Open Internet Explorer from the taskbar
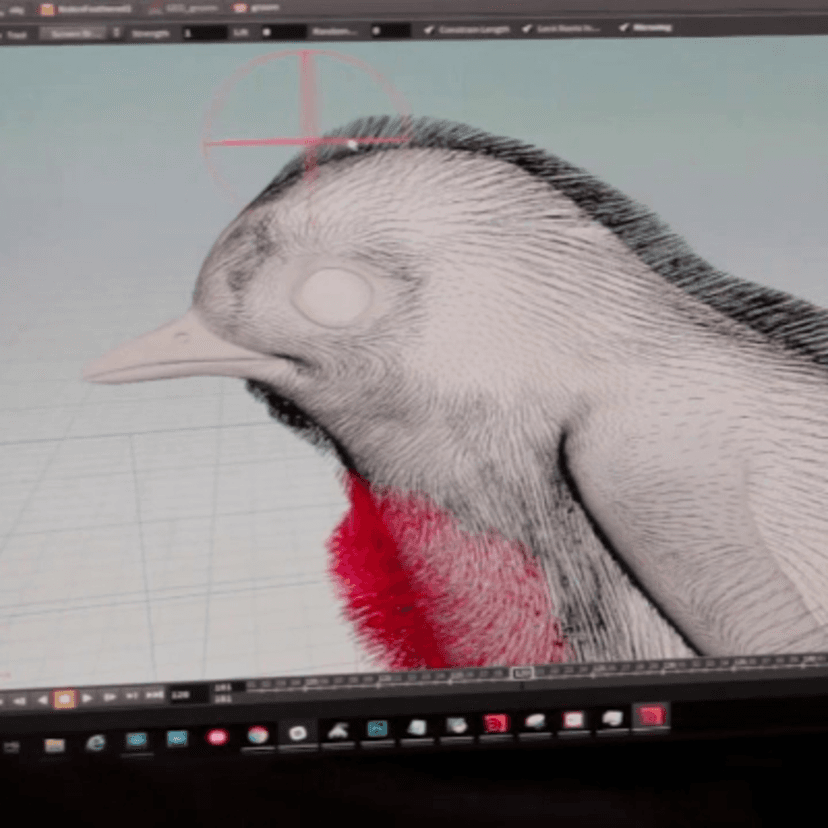 click(96, 742)
